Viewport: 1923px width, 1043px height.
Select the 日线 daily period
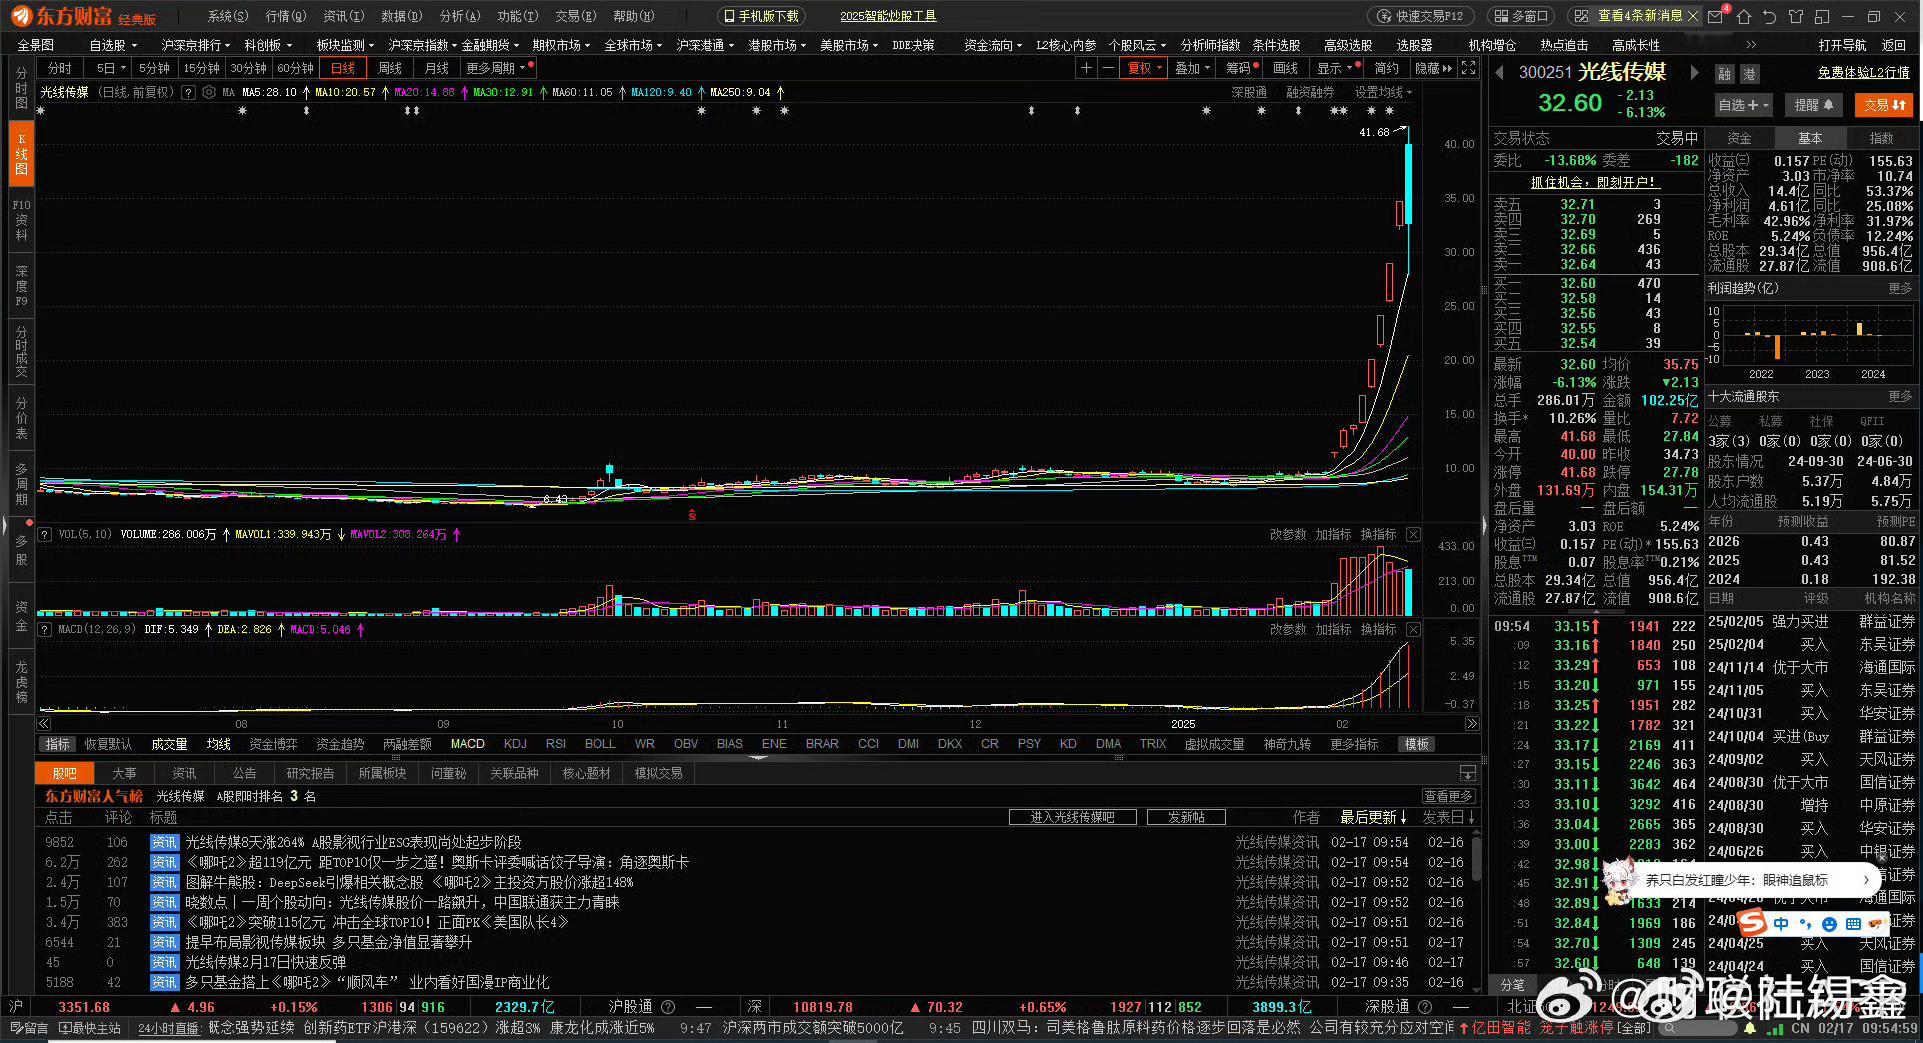point(343,68)
